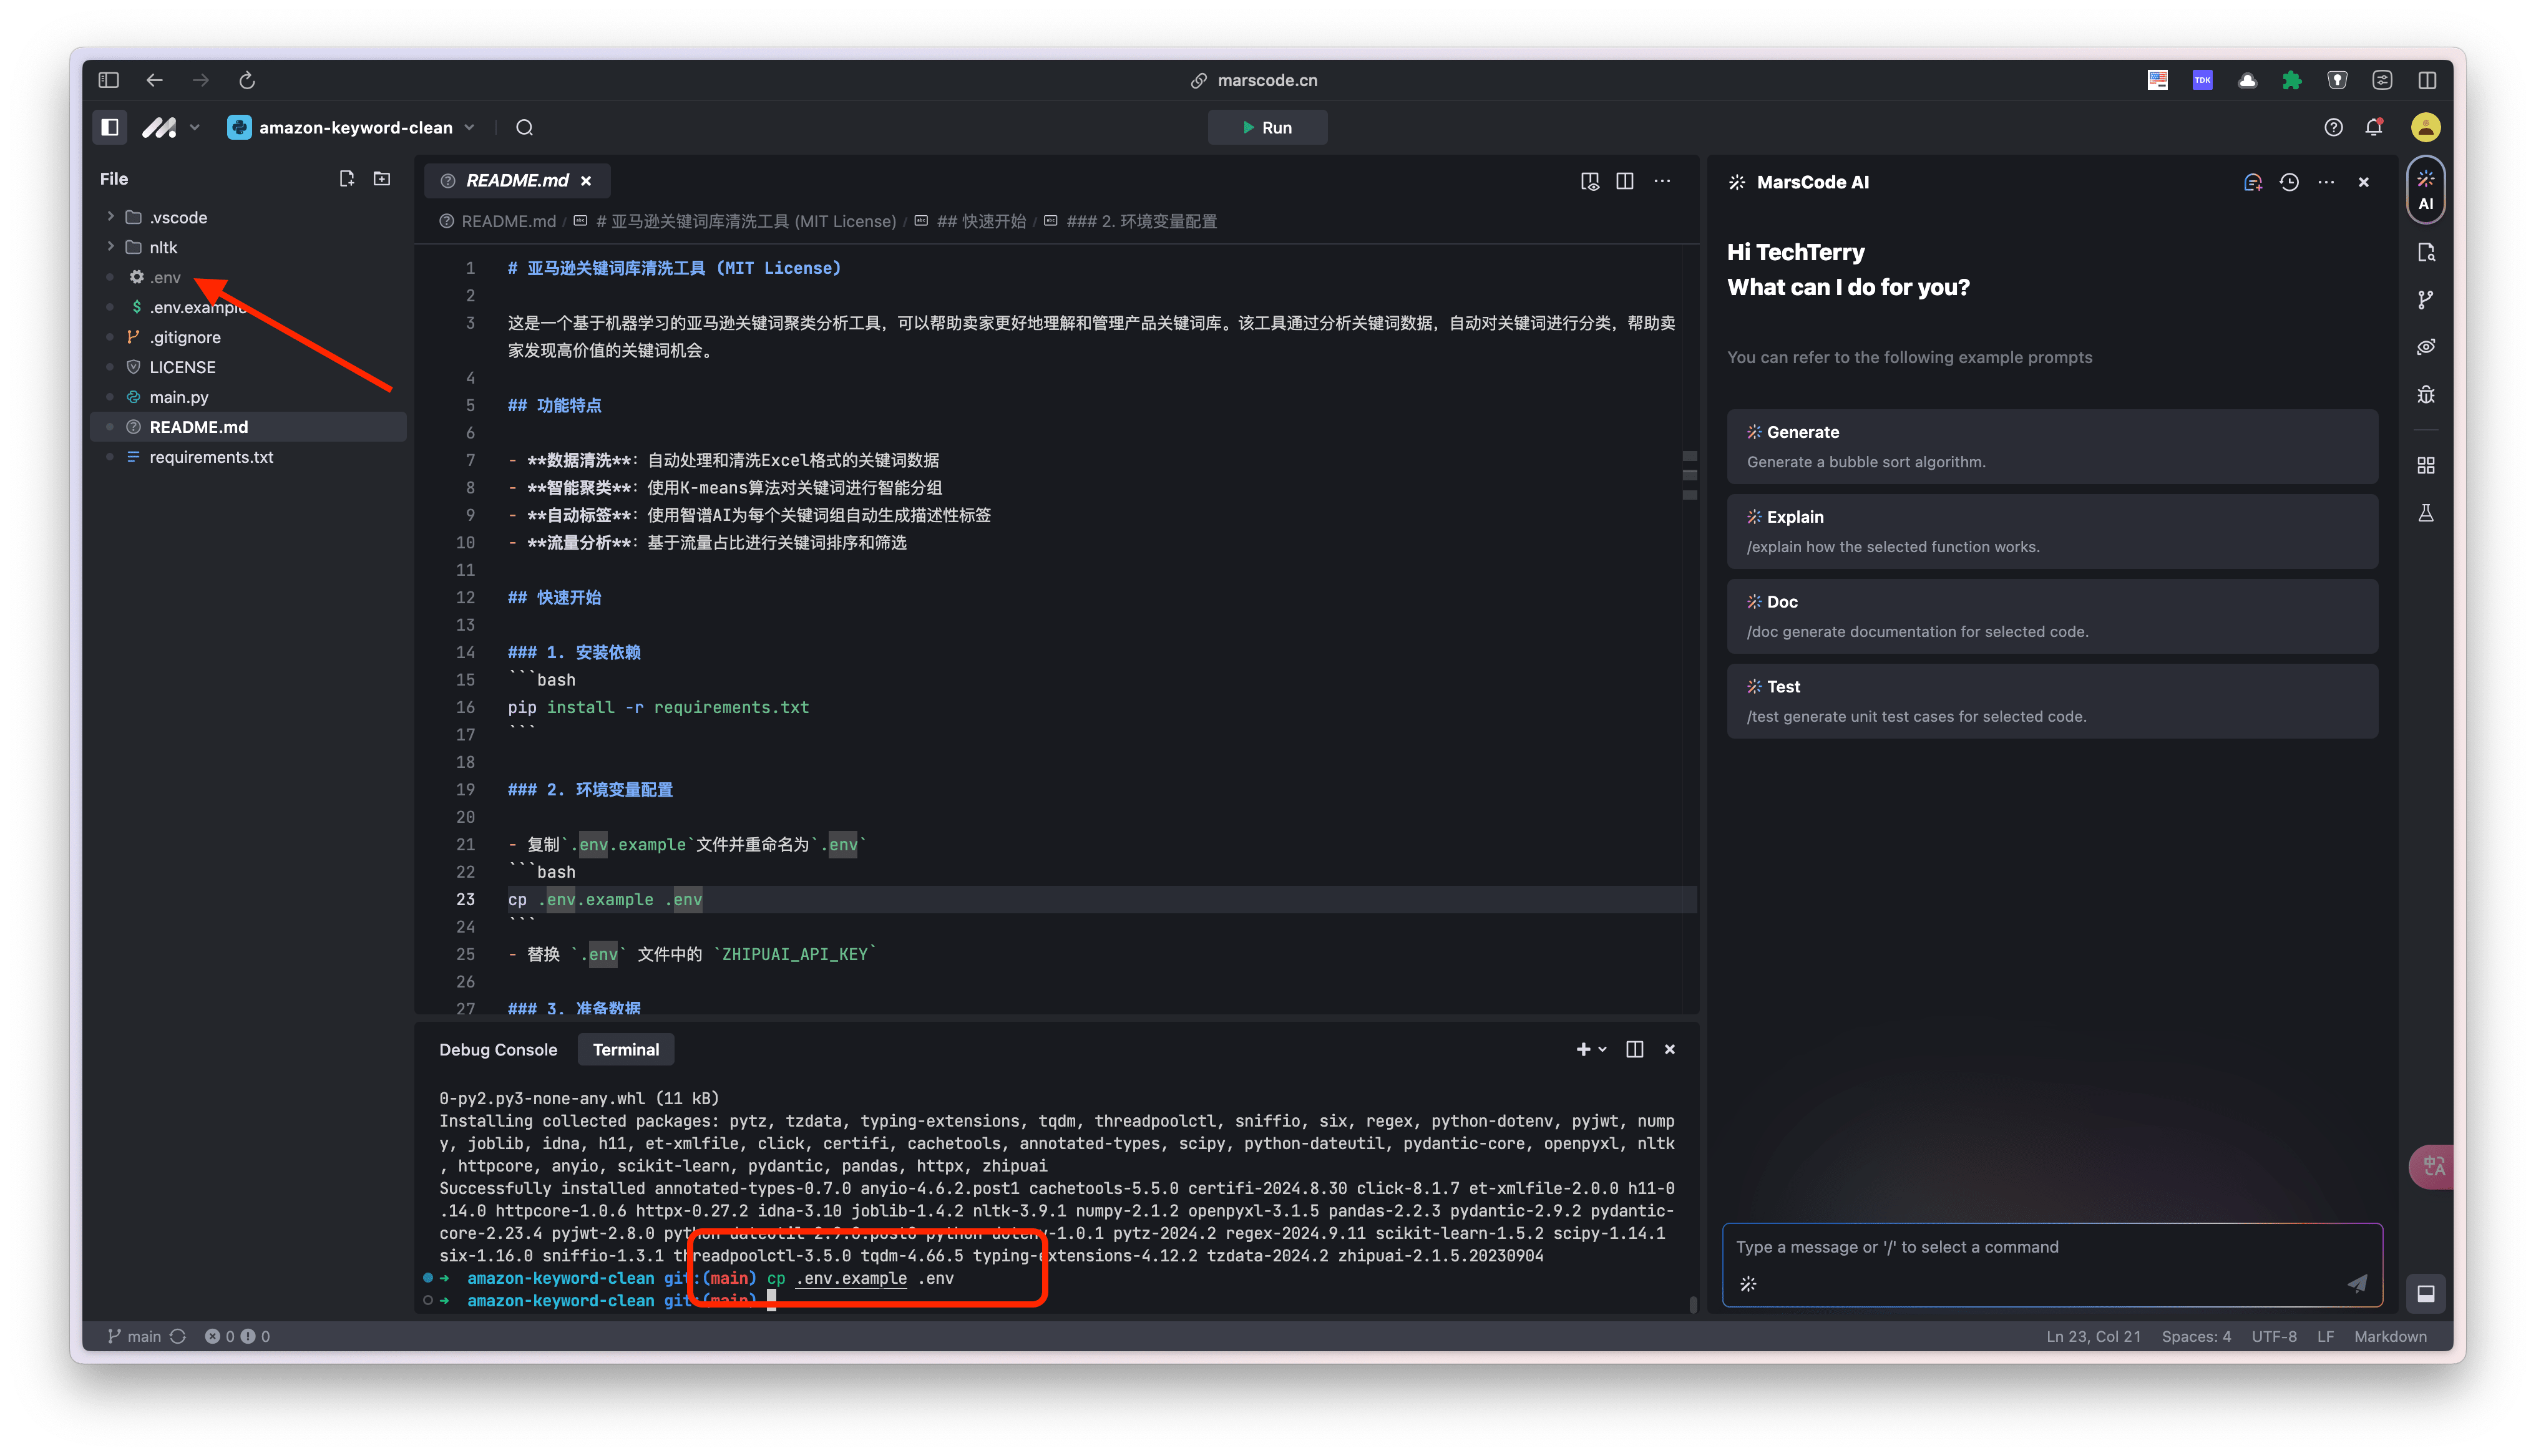Screen dimensions: 2536x1456
Task: Split the terminal panel
Action: [1635, 1049]
